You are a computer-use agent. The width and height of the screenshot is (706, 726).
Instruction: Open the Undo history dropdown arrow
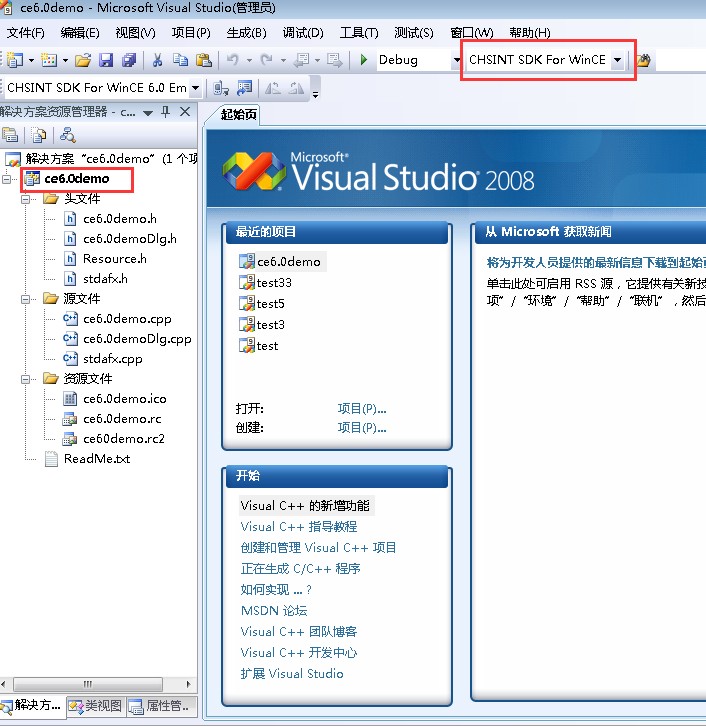click(x=249, y=60)
